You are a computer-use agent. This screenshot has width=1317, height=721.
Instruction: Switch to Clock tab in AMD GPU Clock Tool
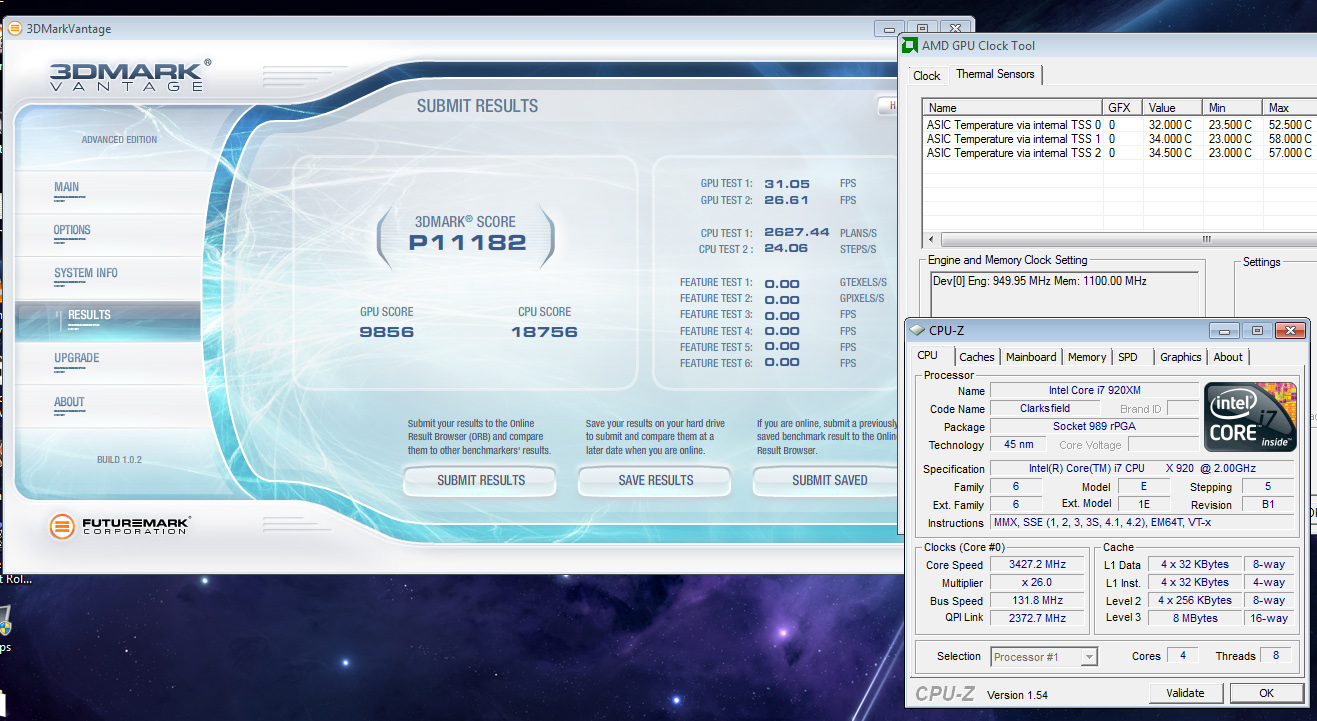point(927,76)
